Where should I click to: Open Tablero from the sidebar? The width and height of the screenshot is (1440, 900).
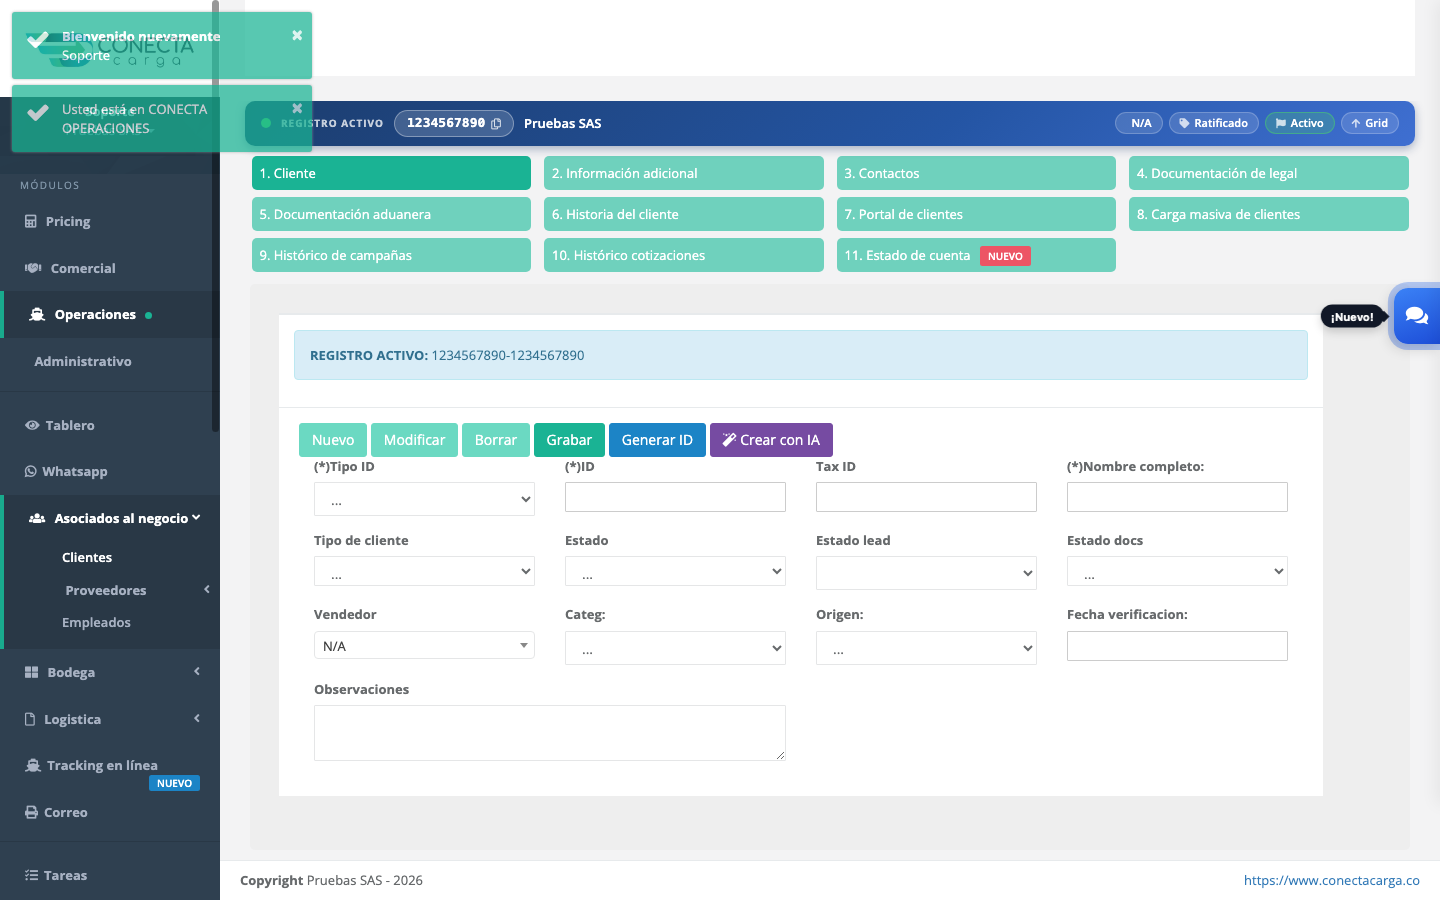tap(110, 425)
